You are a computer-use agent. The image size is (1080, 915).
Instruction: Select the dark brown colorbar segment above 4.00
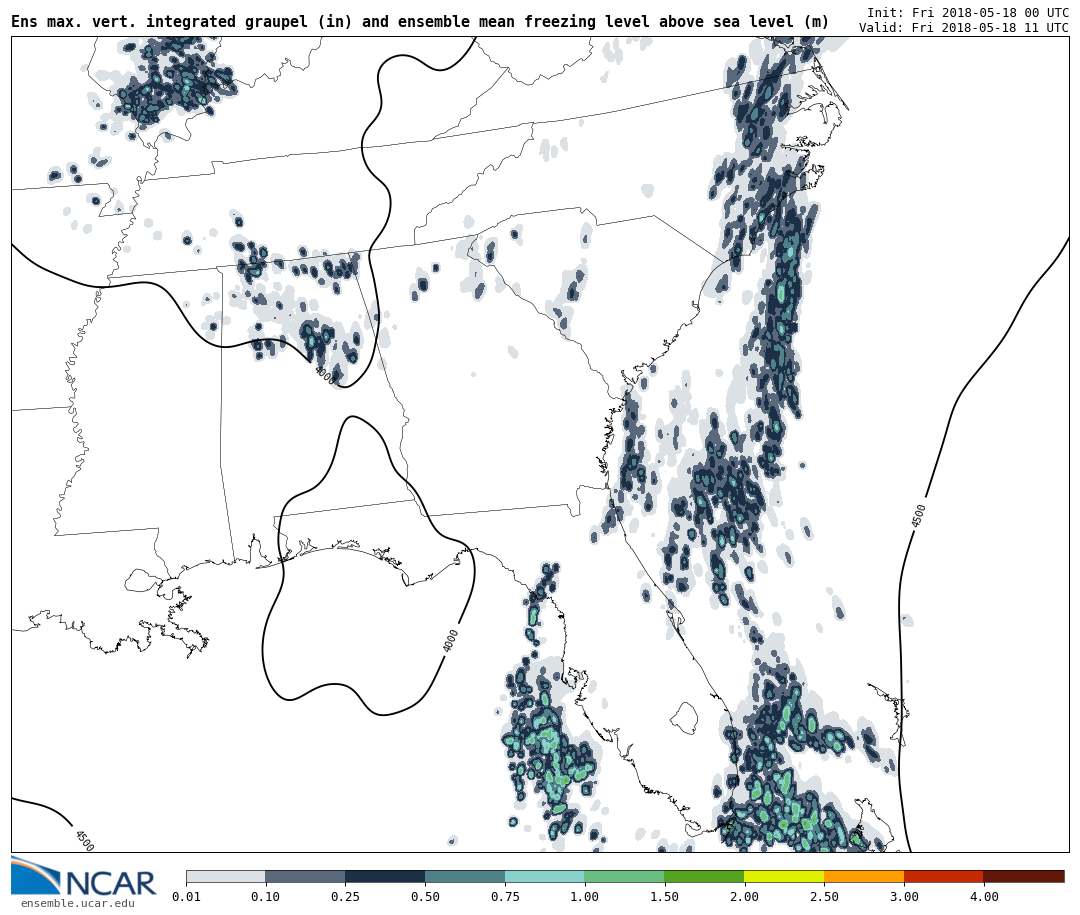point(1023,876)
